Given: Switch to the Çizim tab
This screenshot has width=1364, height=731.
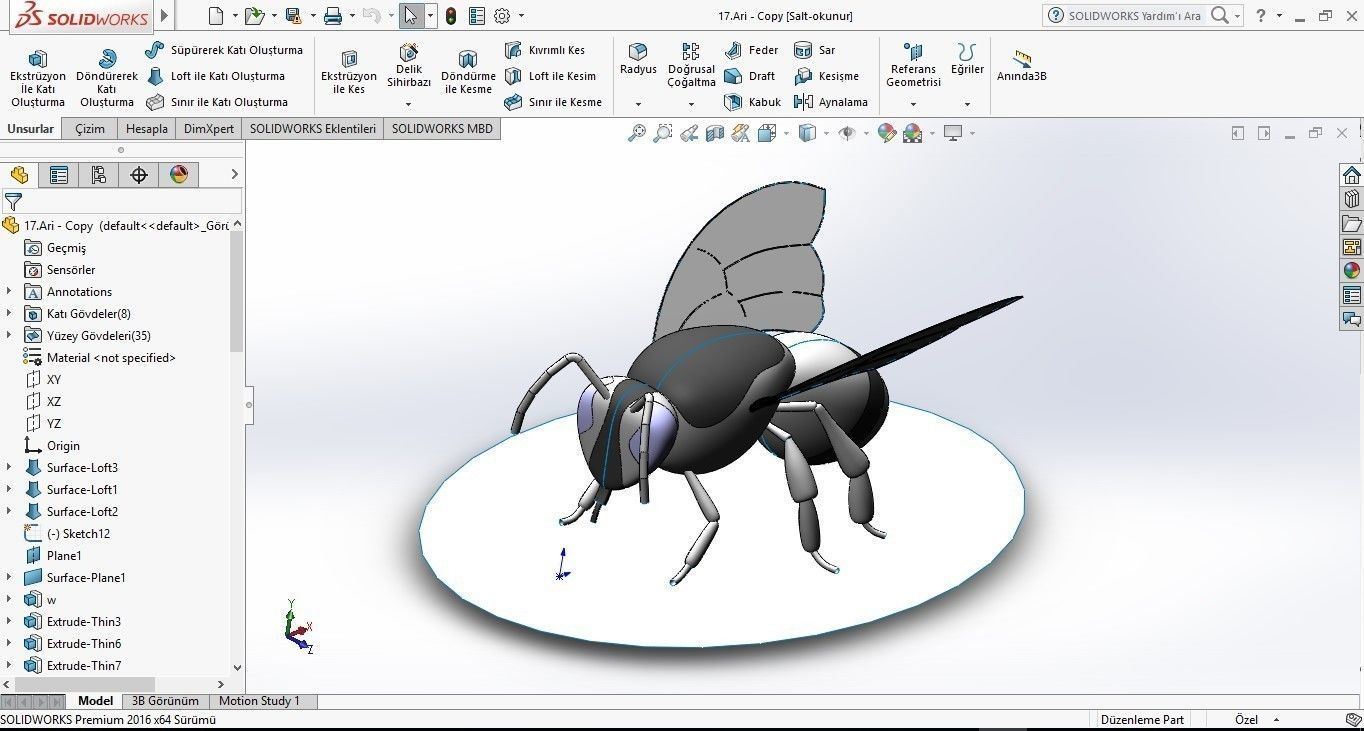Looking at the screenshot, I should tap(89, 129).
